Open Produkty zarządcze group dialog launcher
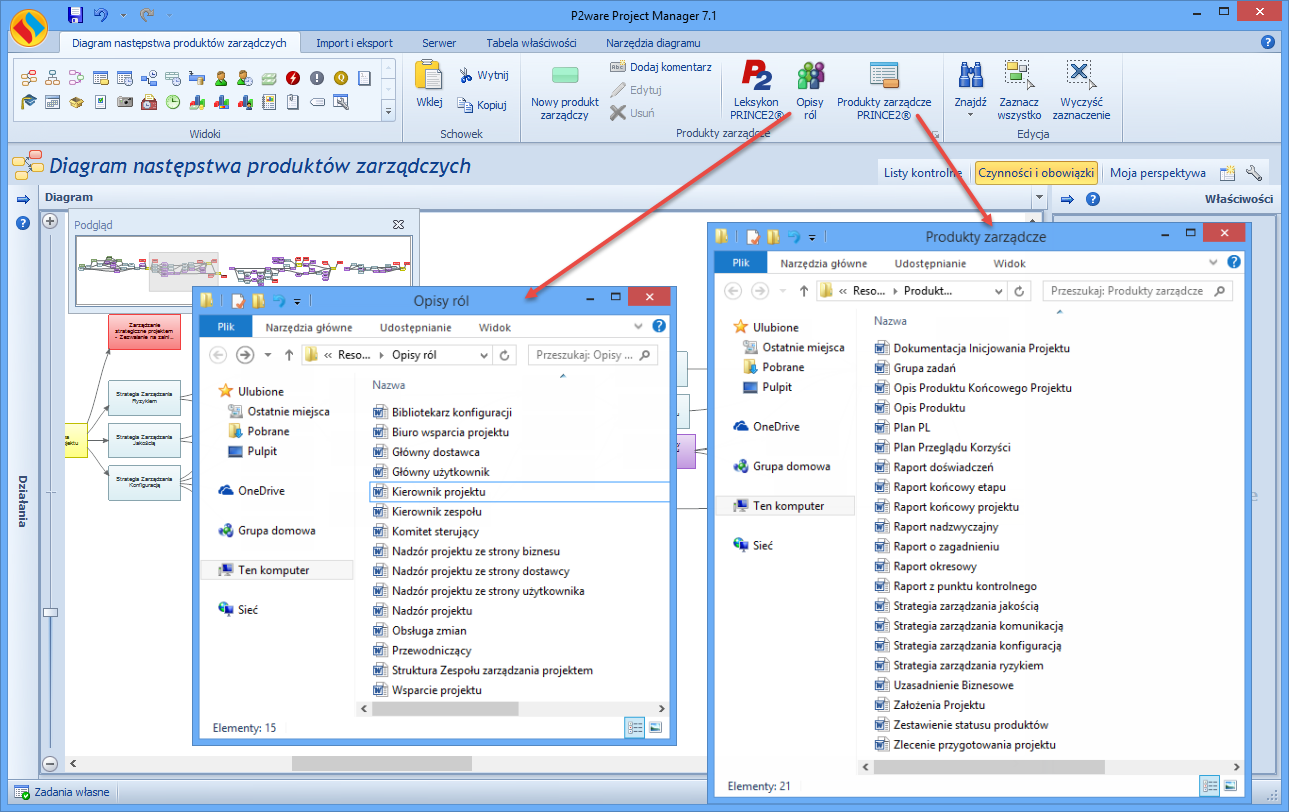The image size is (1289, 812). [936, 133]
